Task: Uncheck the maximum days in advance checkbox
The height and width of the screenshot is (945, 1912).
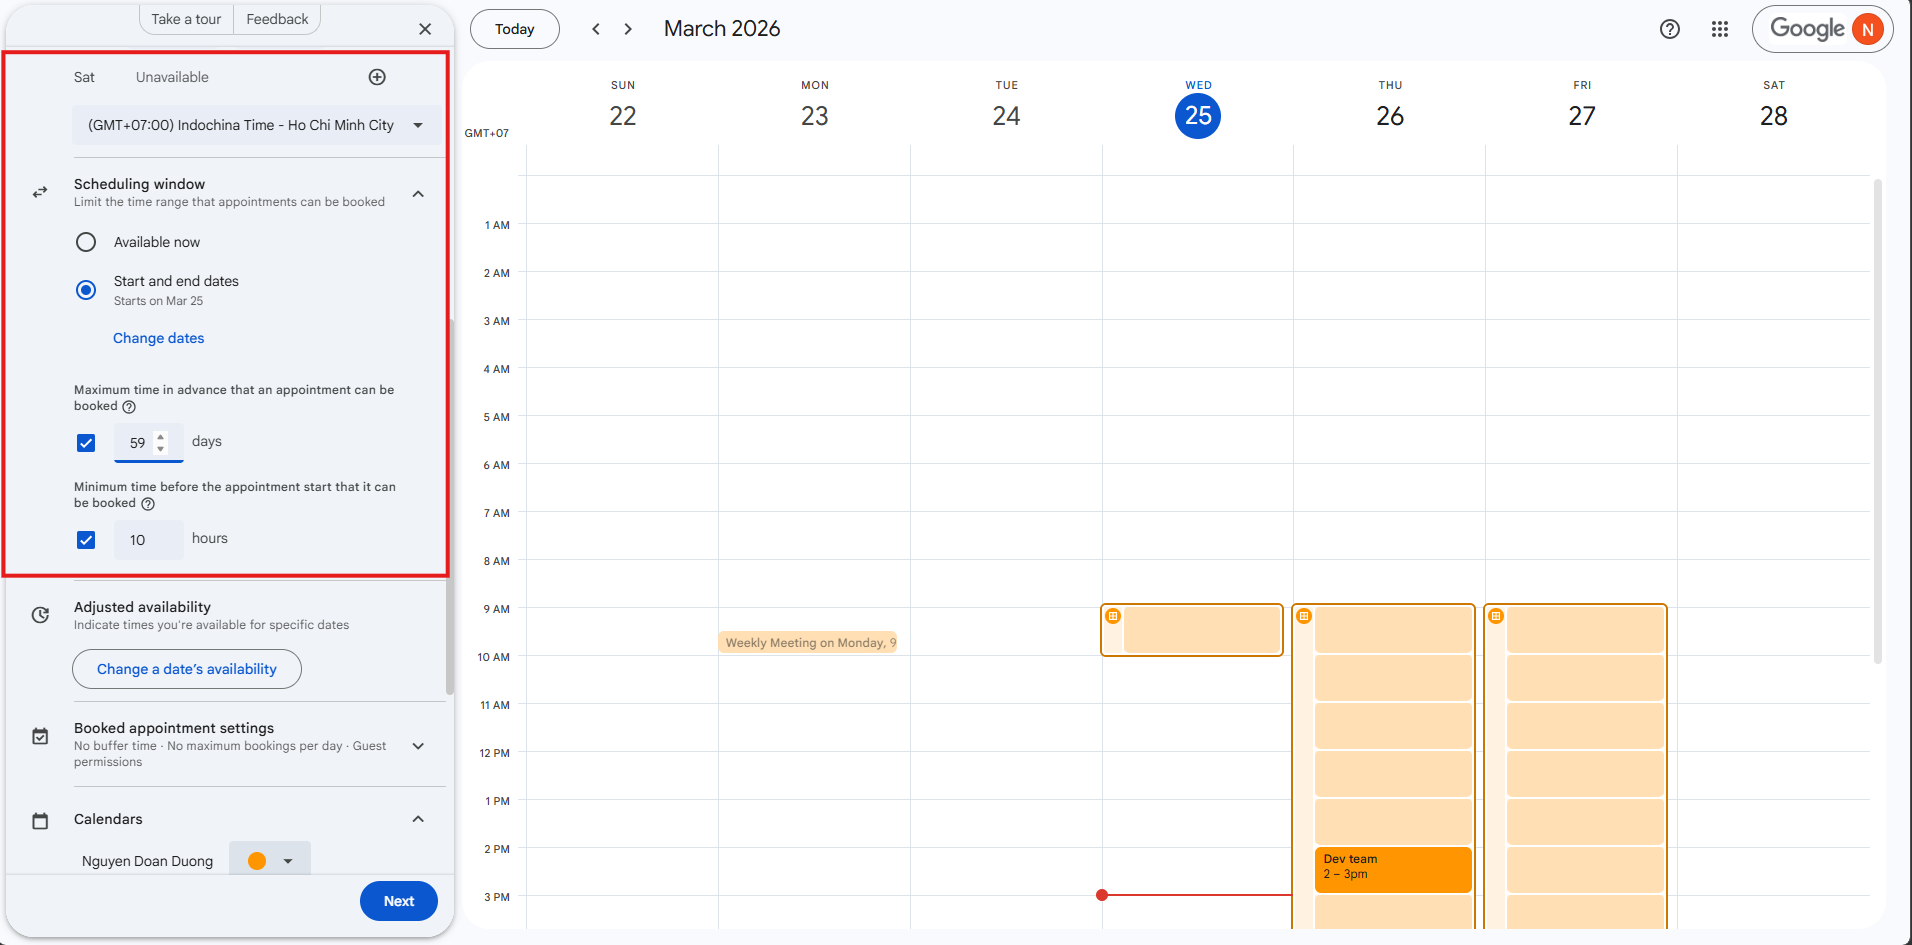Action: tap(87, 443)
